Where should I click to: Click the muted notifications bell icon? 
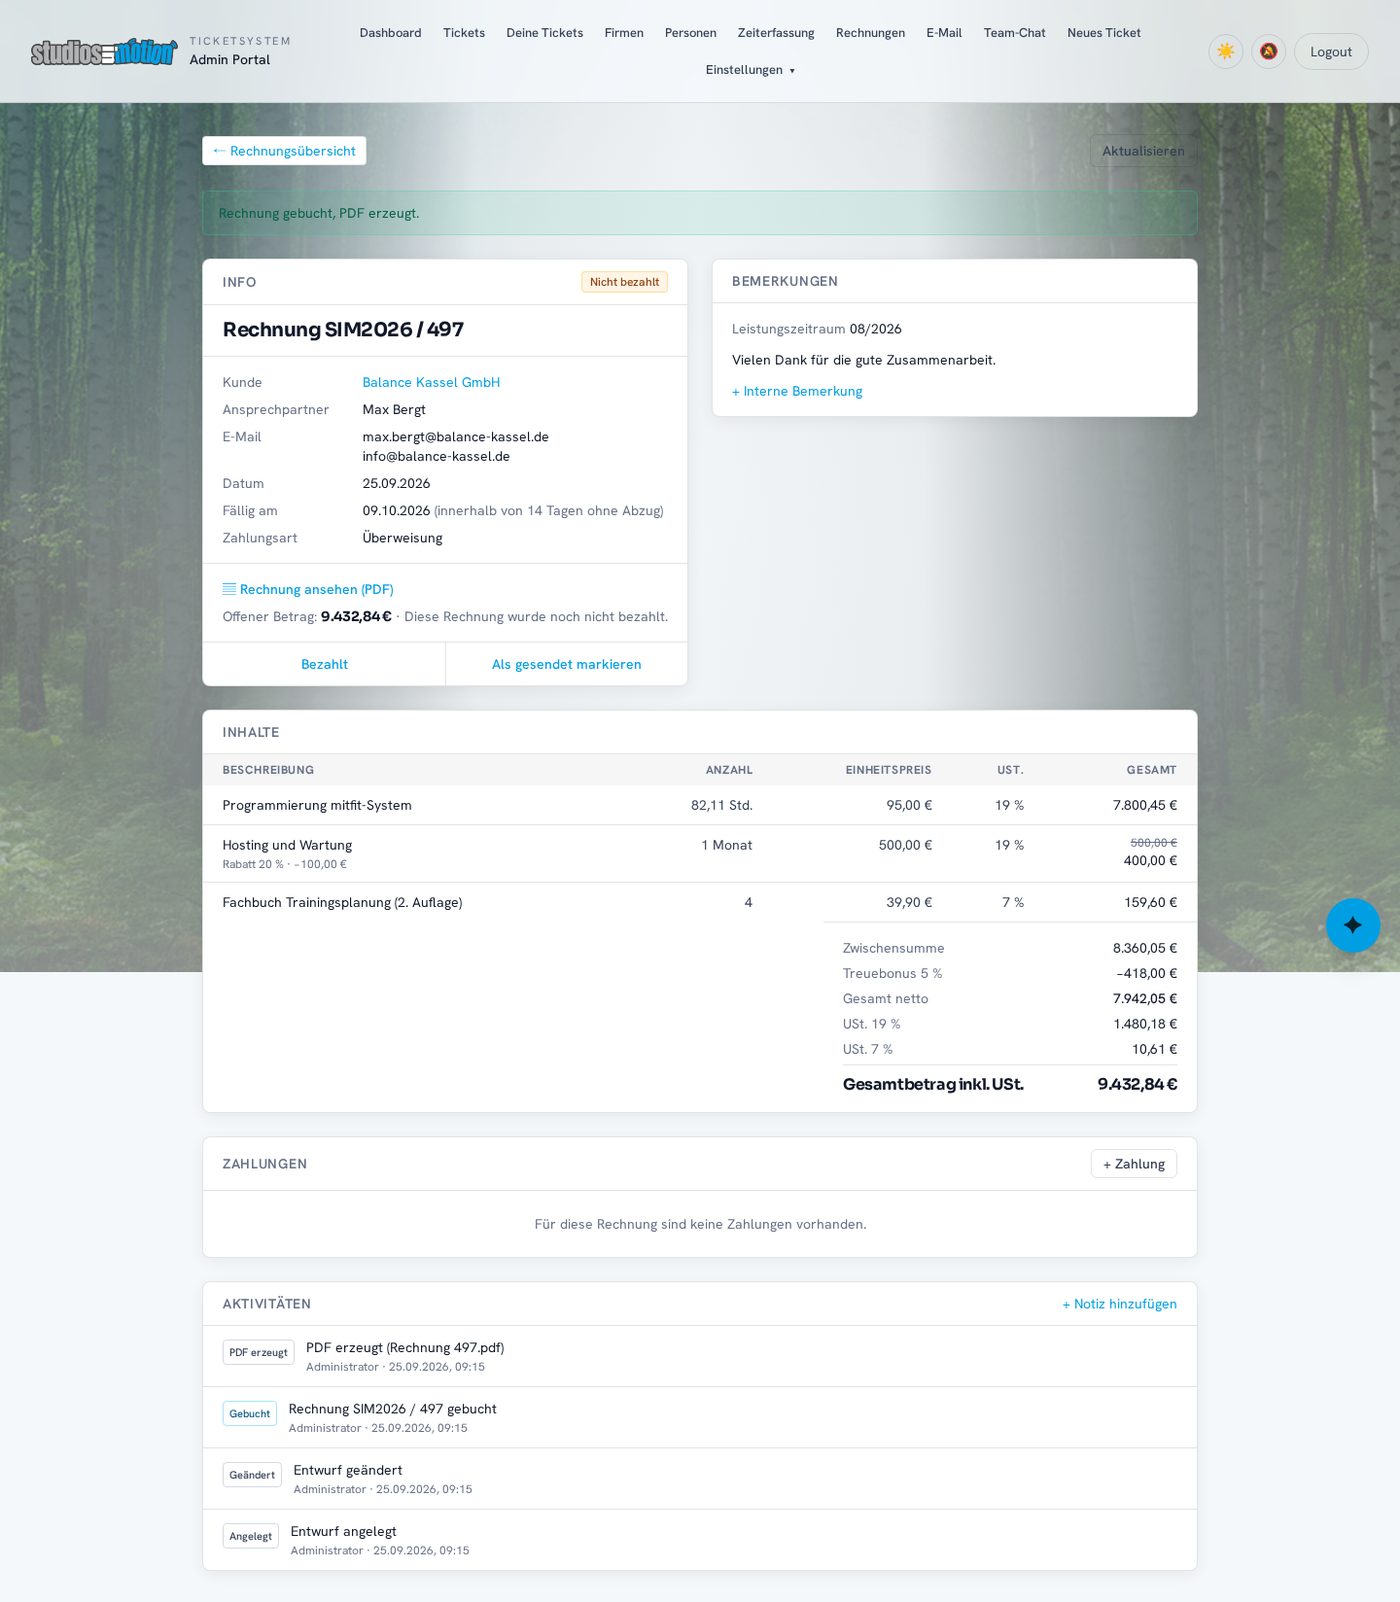1268,51
